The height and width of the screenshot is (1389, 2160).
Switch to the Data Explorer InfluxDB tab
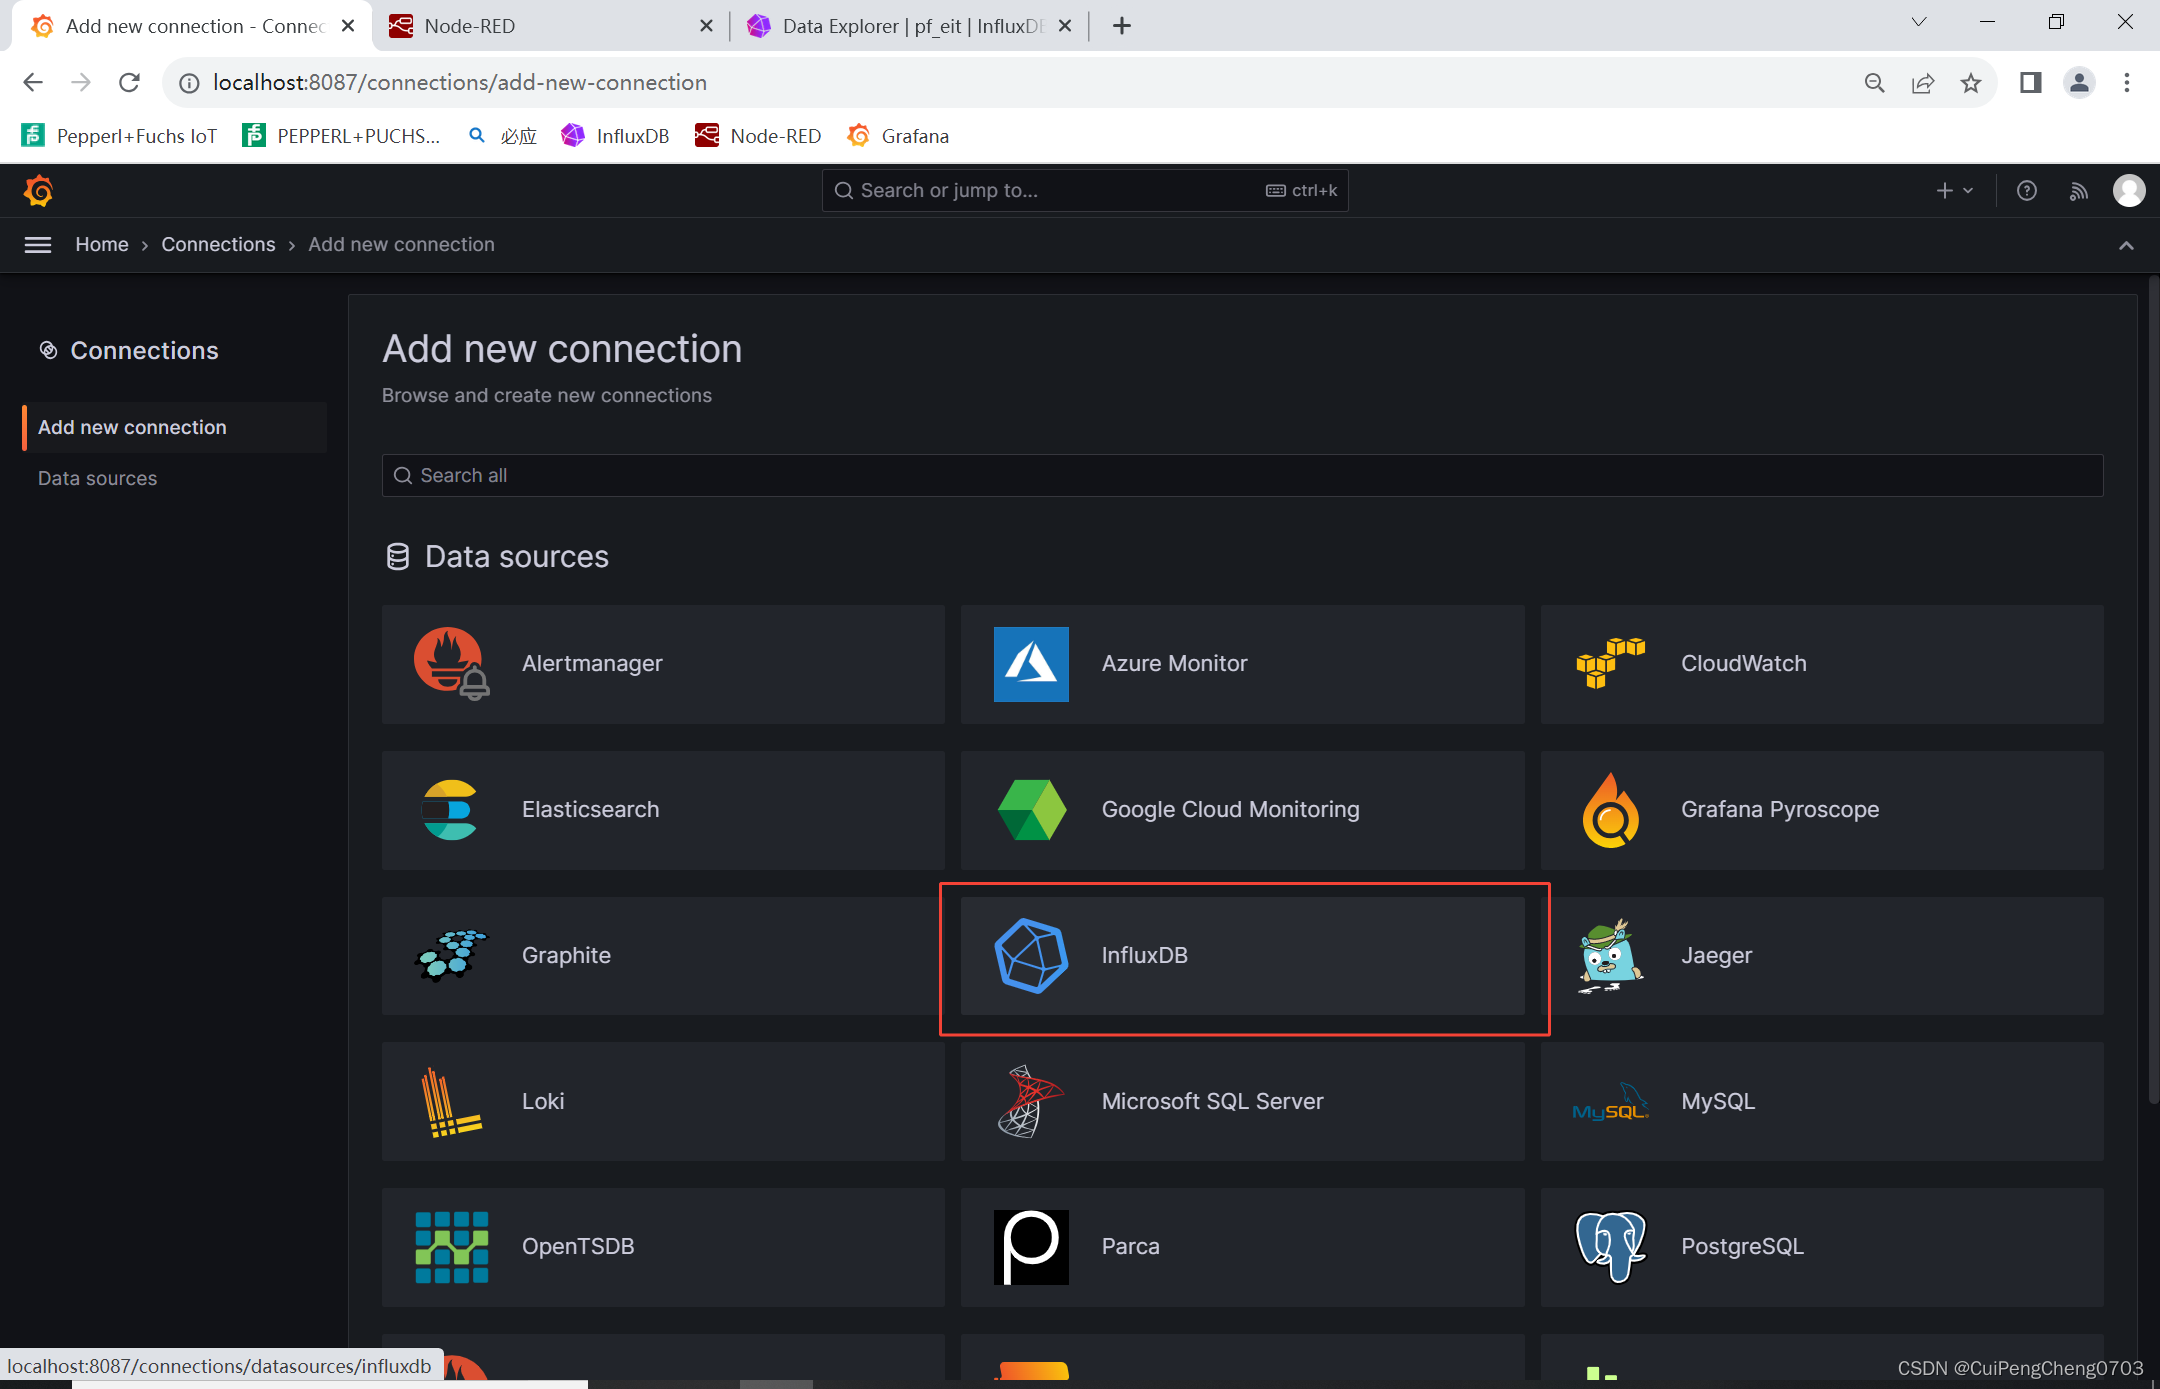pos(909,26)
